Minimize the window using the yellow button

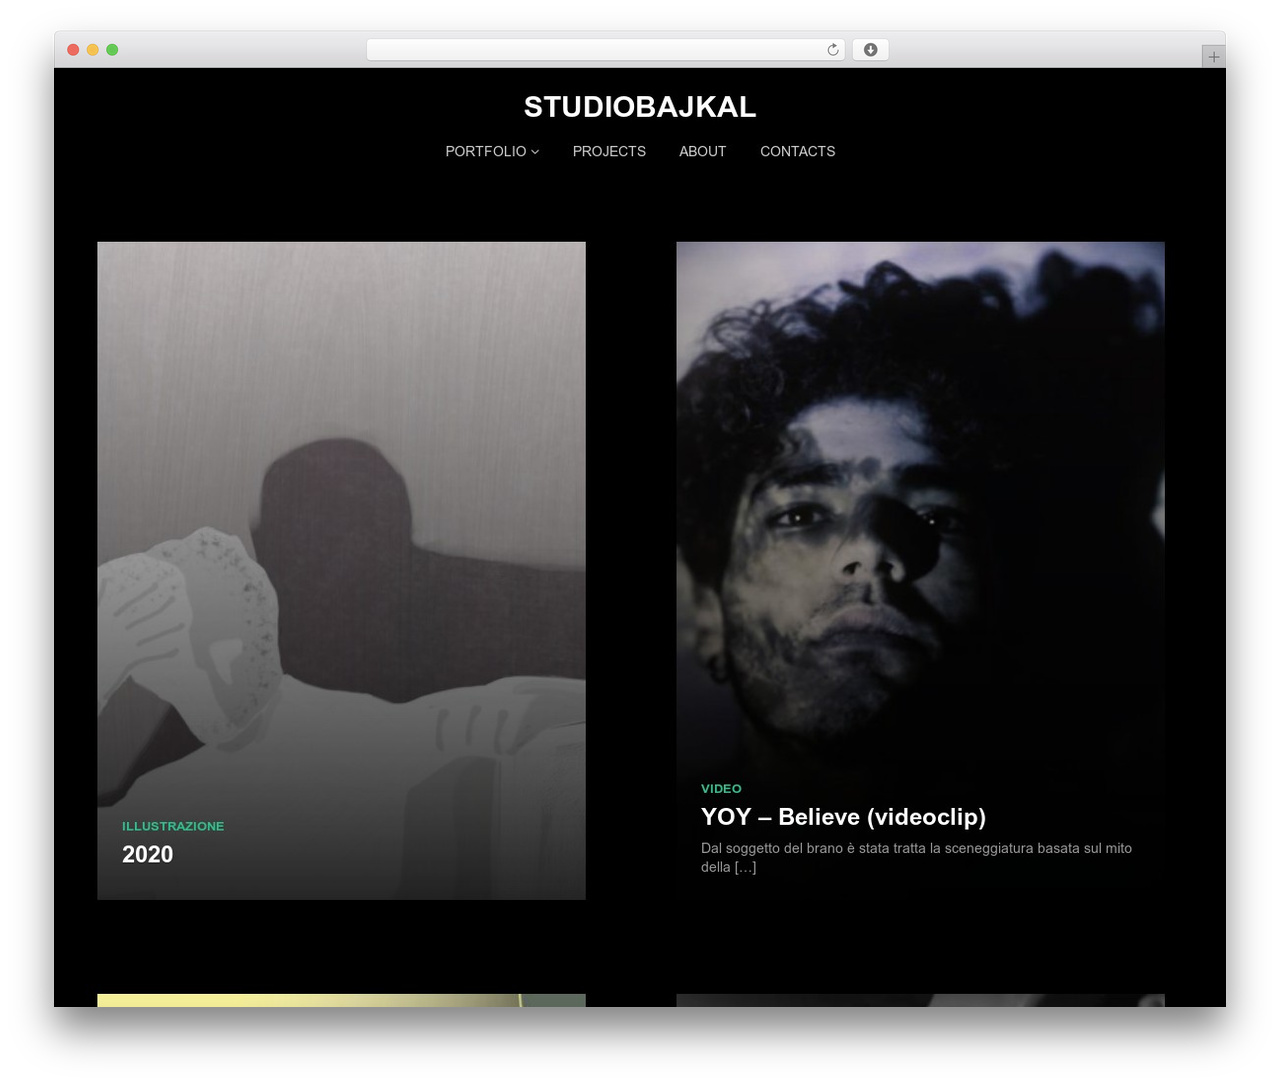tap(93, 50)
